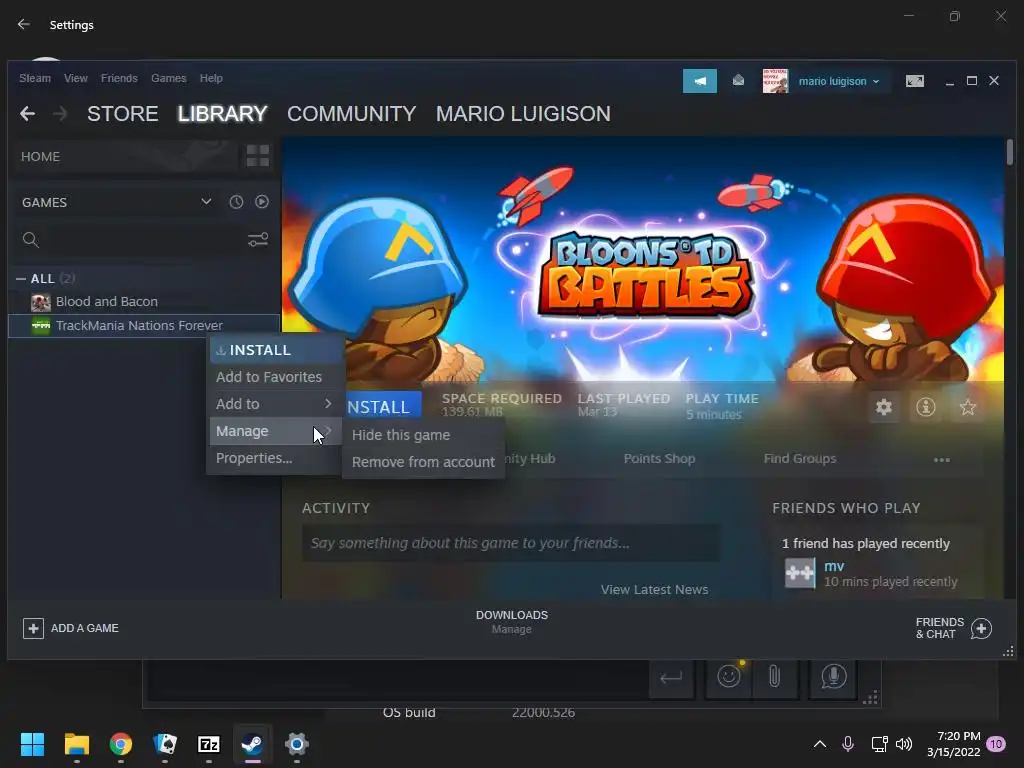Click the blue INSTALL button
Screen dimensions: 1024x768
[x=383, y=407]
